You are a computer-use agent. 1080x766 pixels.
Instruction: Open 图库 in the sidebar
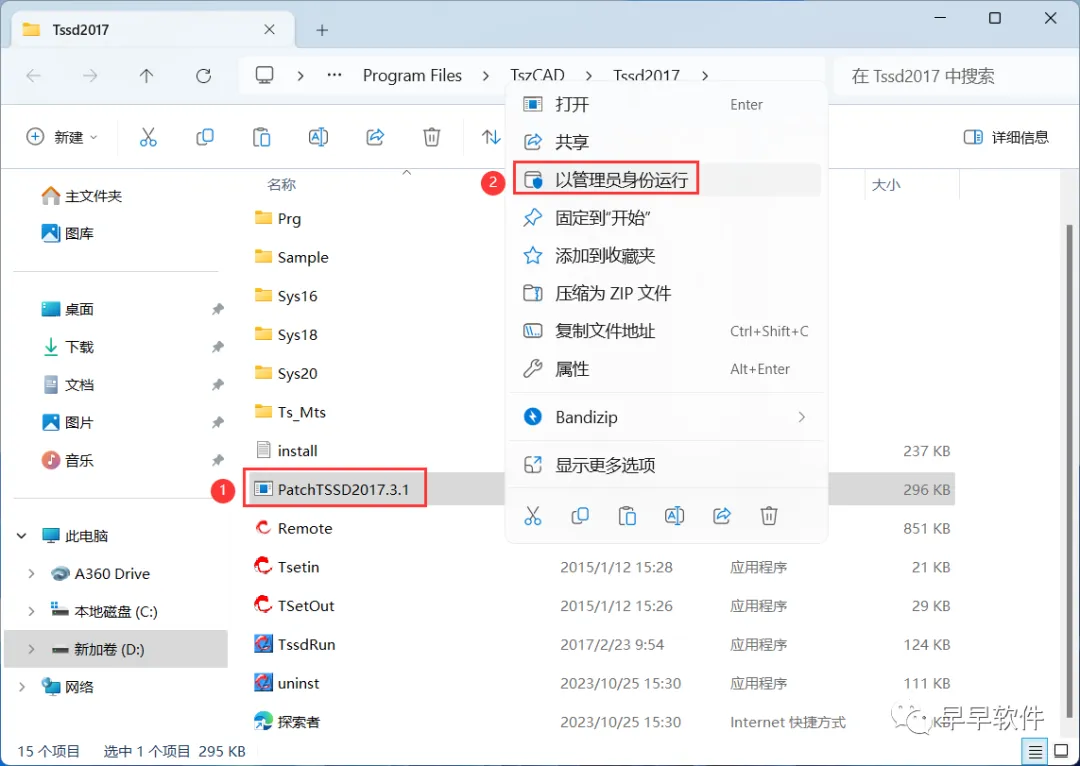point(68,234)
